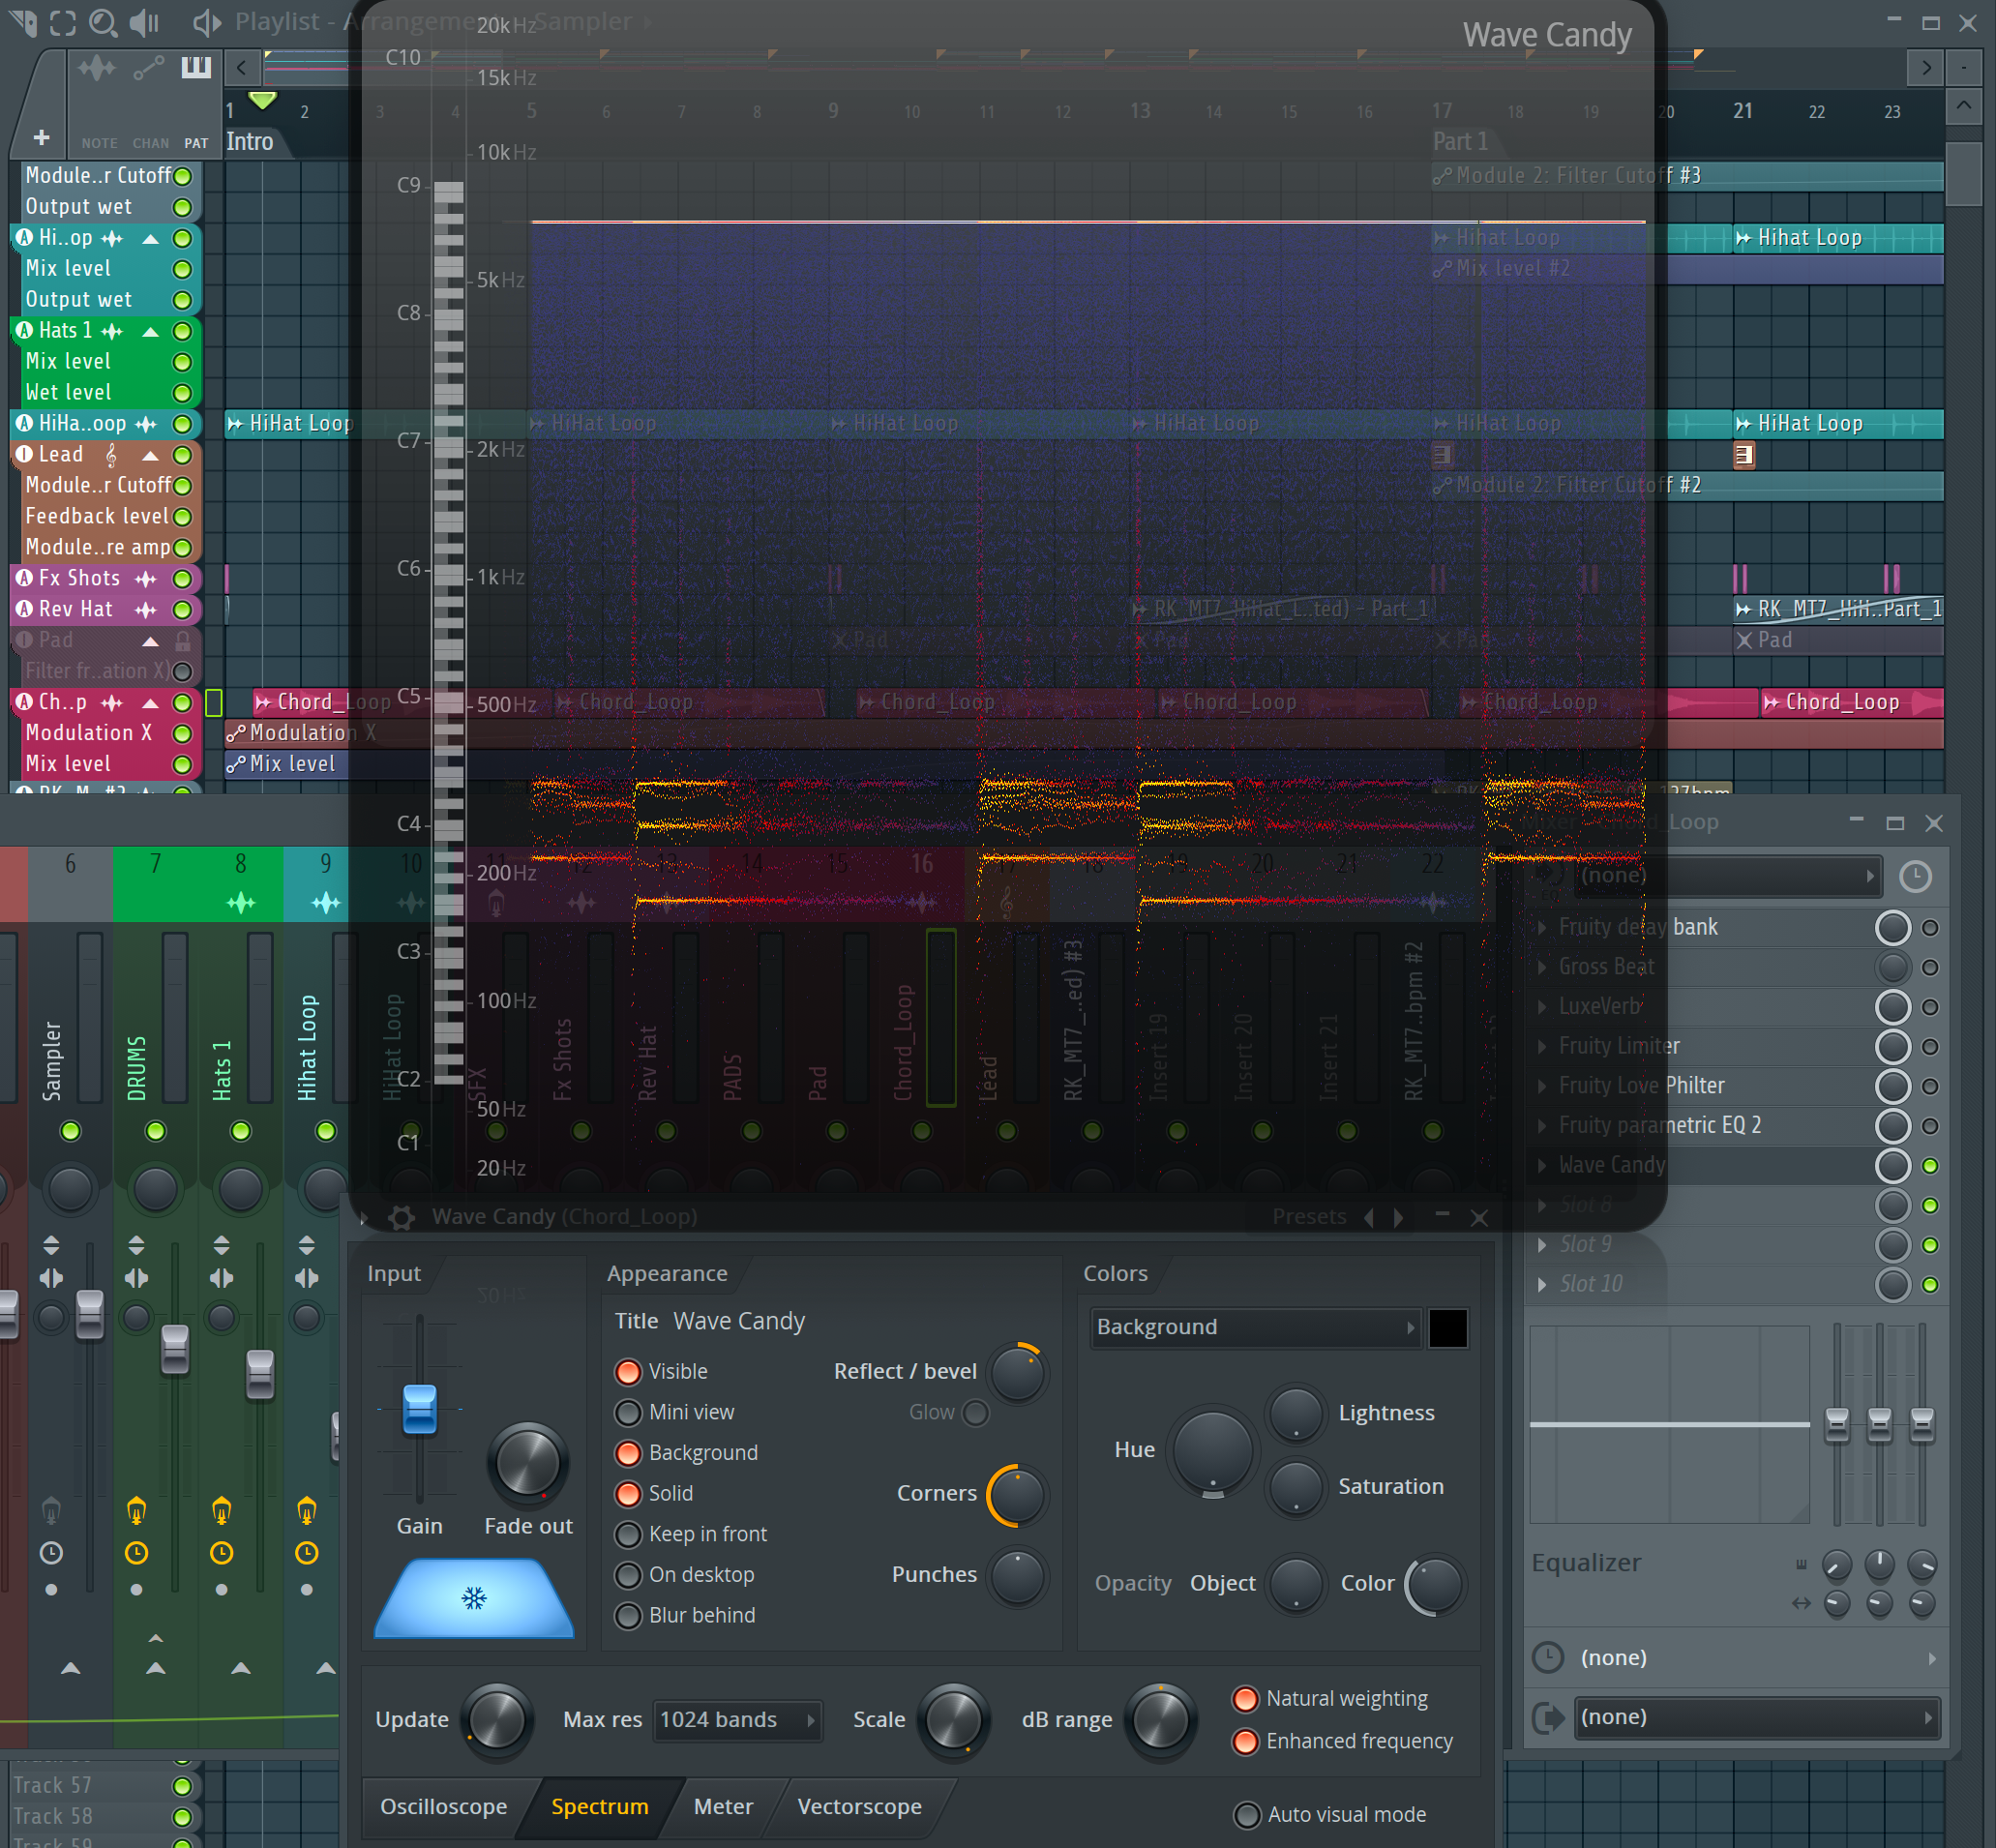Select the pattern clip focus piano icon
The height and width of the screenshot is (1848, 1996).
(x=196, y=67)
